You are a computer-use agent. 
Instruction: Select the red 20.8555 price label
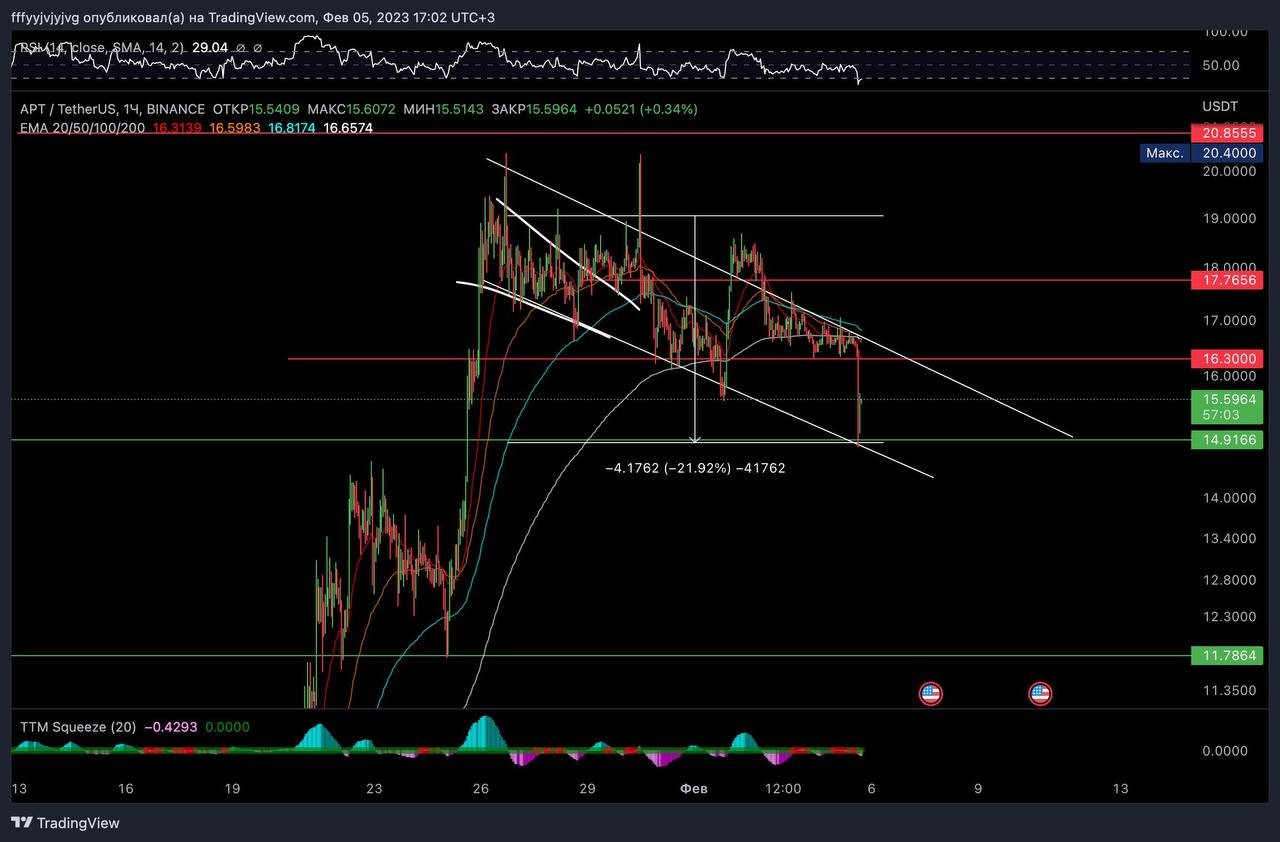point(1228,133)
